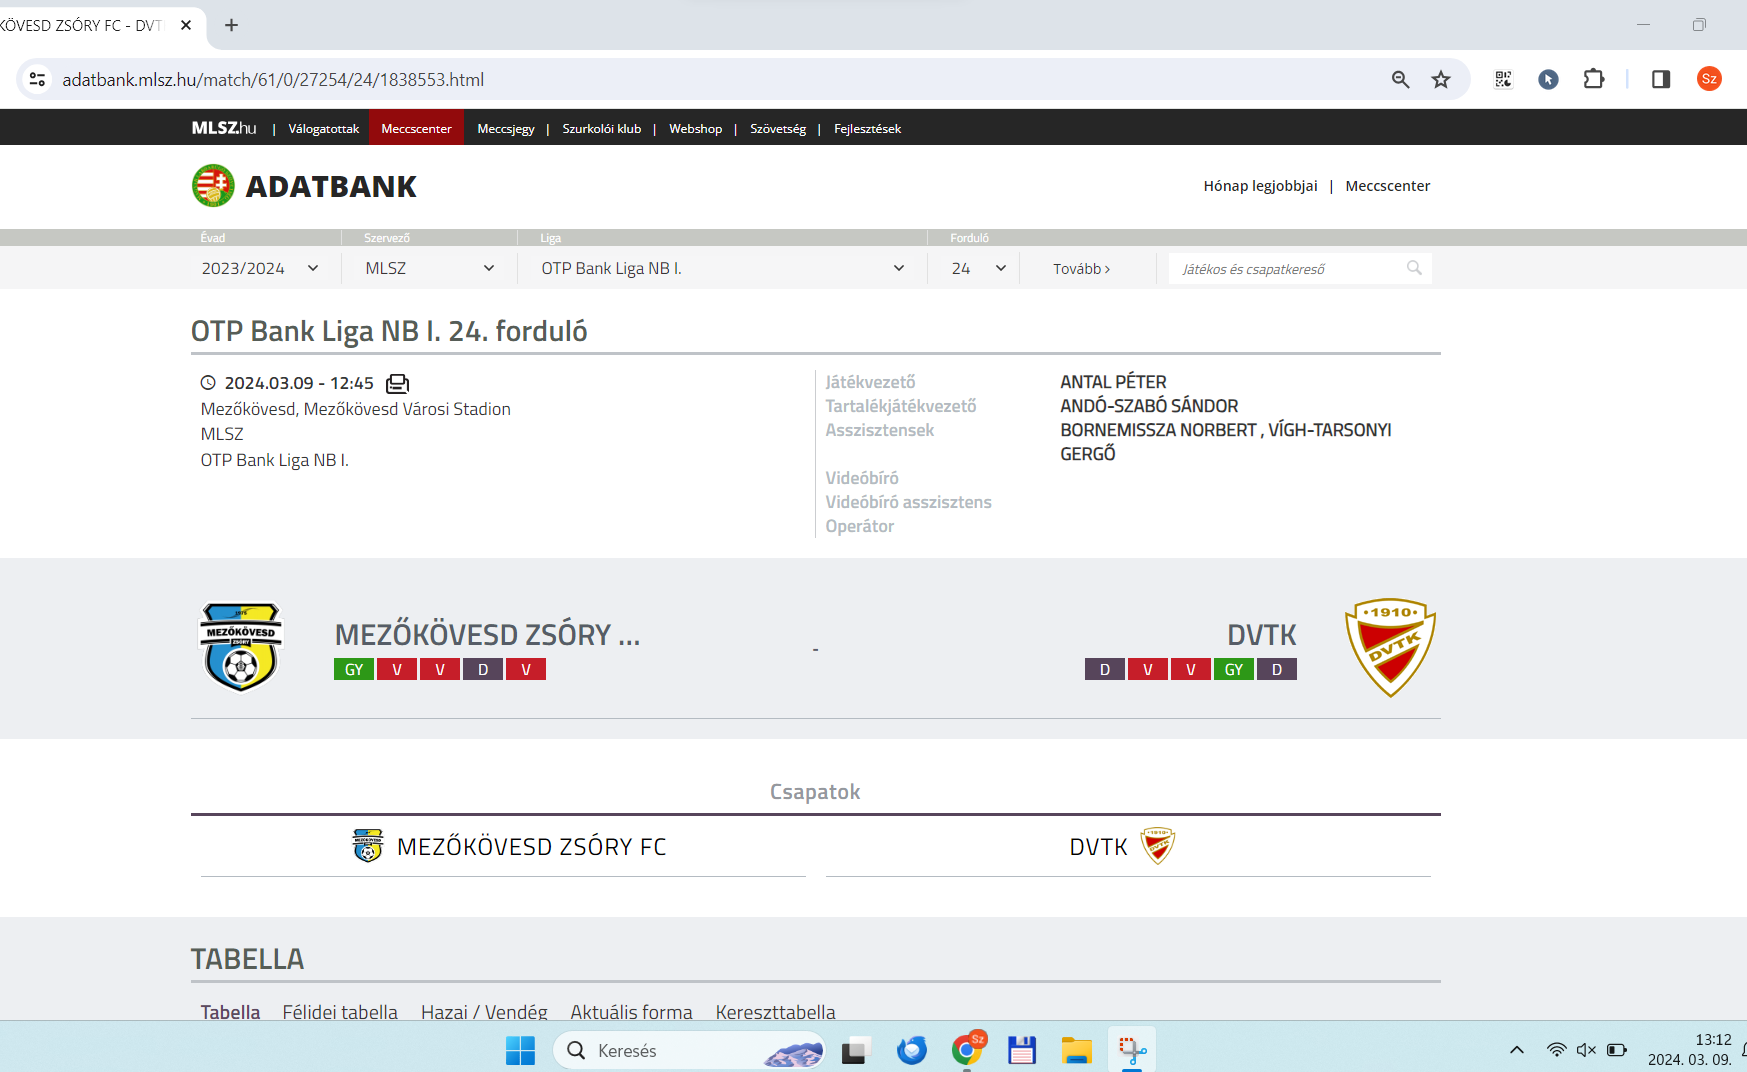1747x1072 pixels.
Task: Open Windows Start menu
Action: tap(520, 1050)
